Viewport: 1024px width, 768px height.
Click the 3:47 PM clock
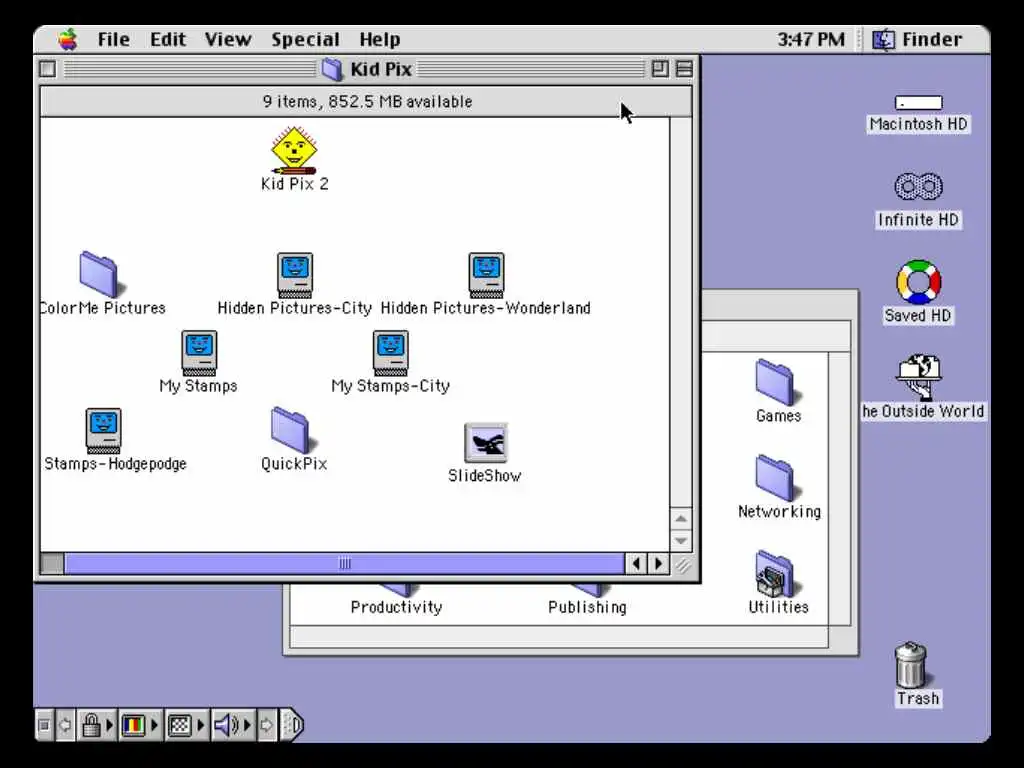[x=811, y=39]
